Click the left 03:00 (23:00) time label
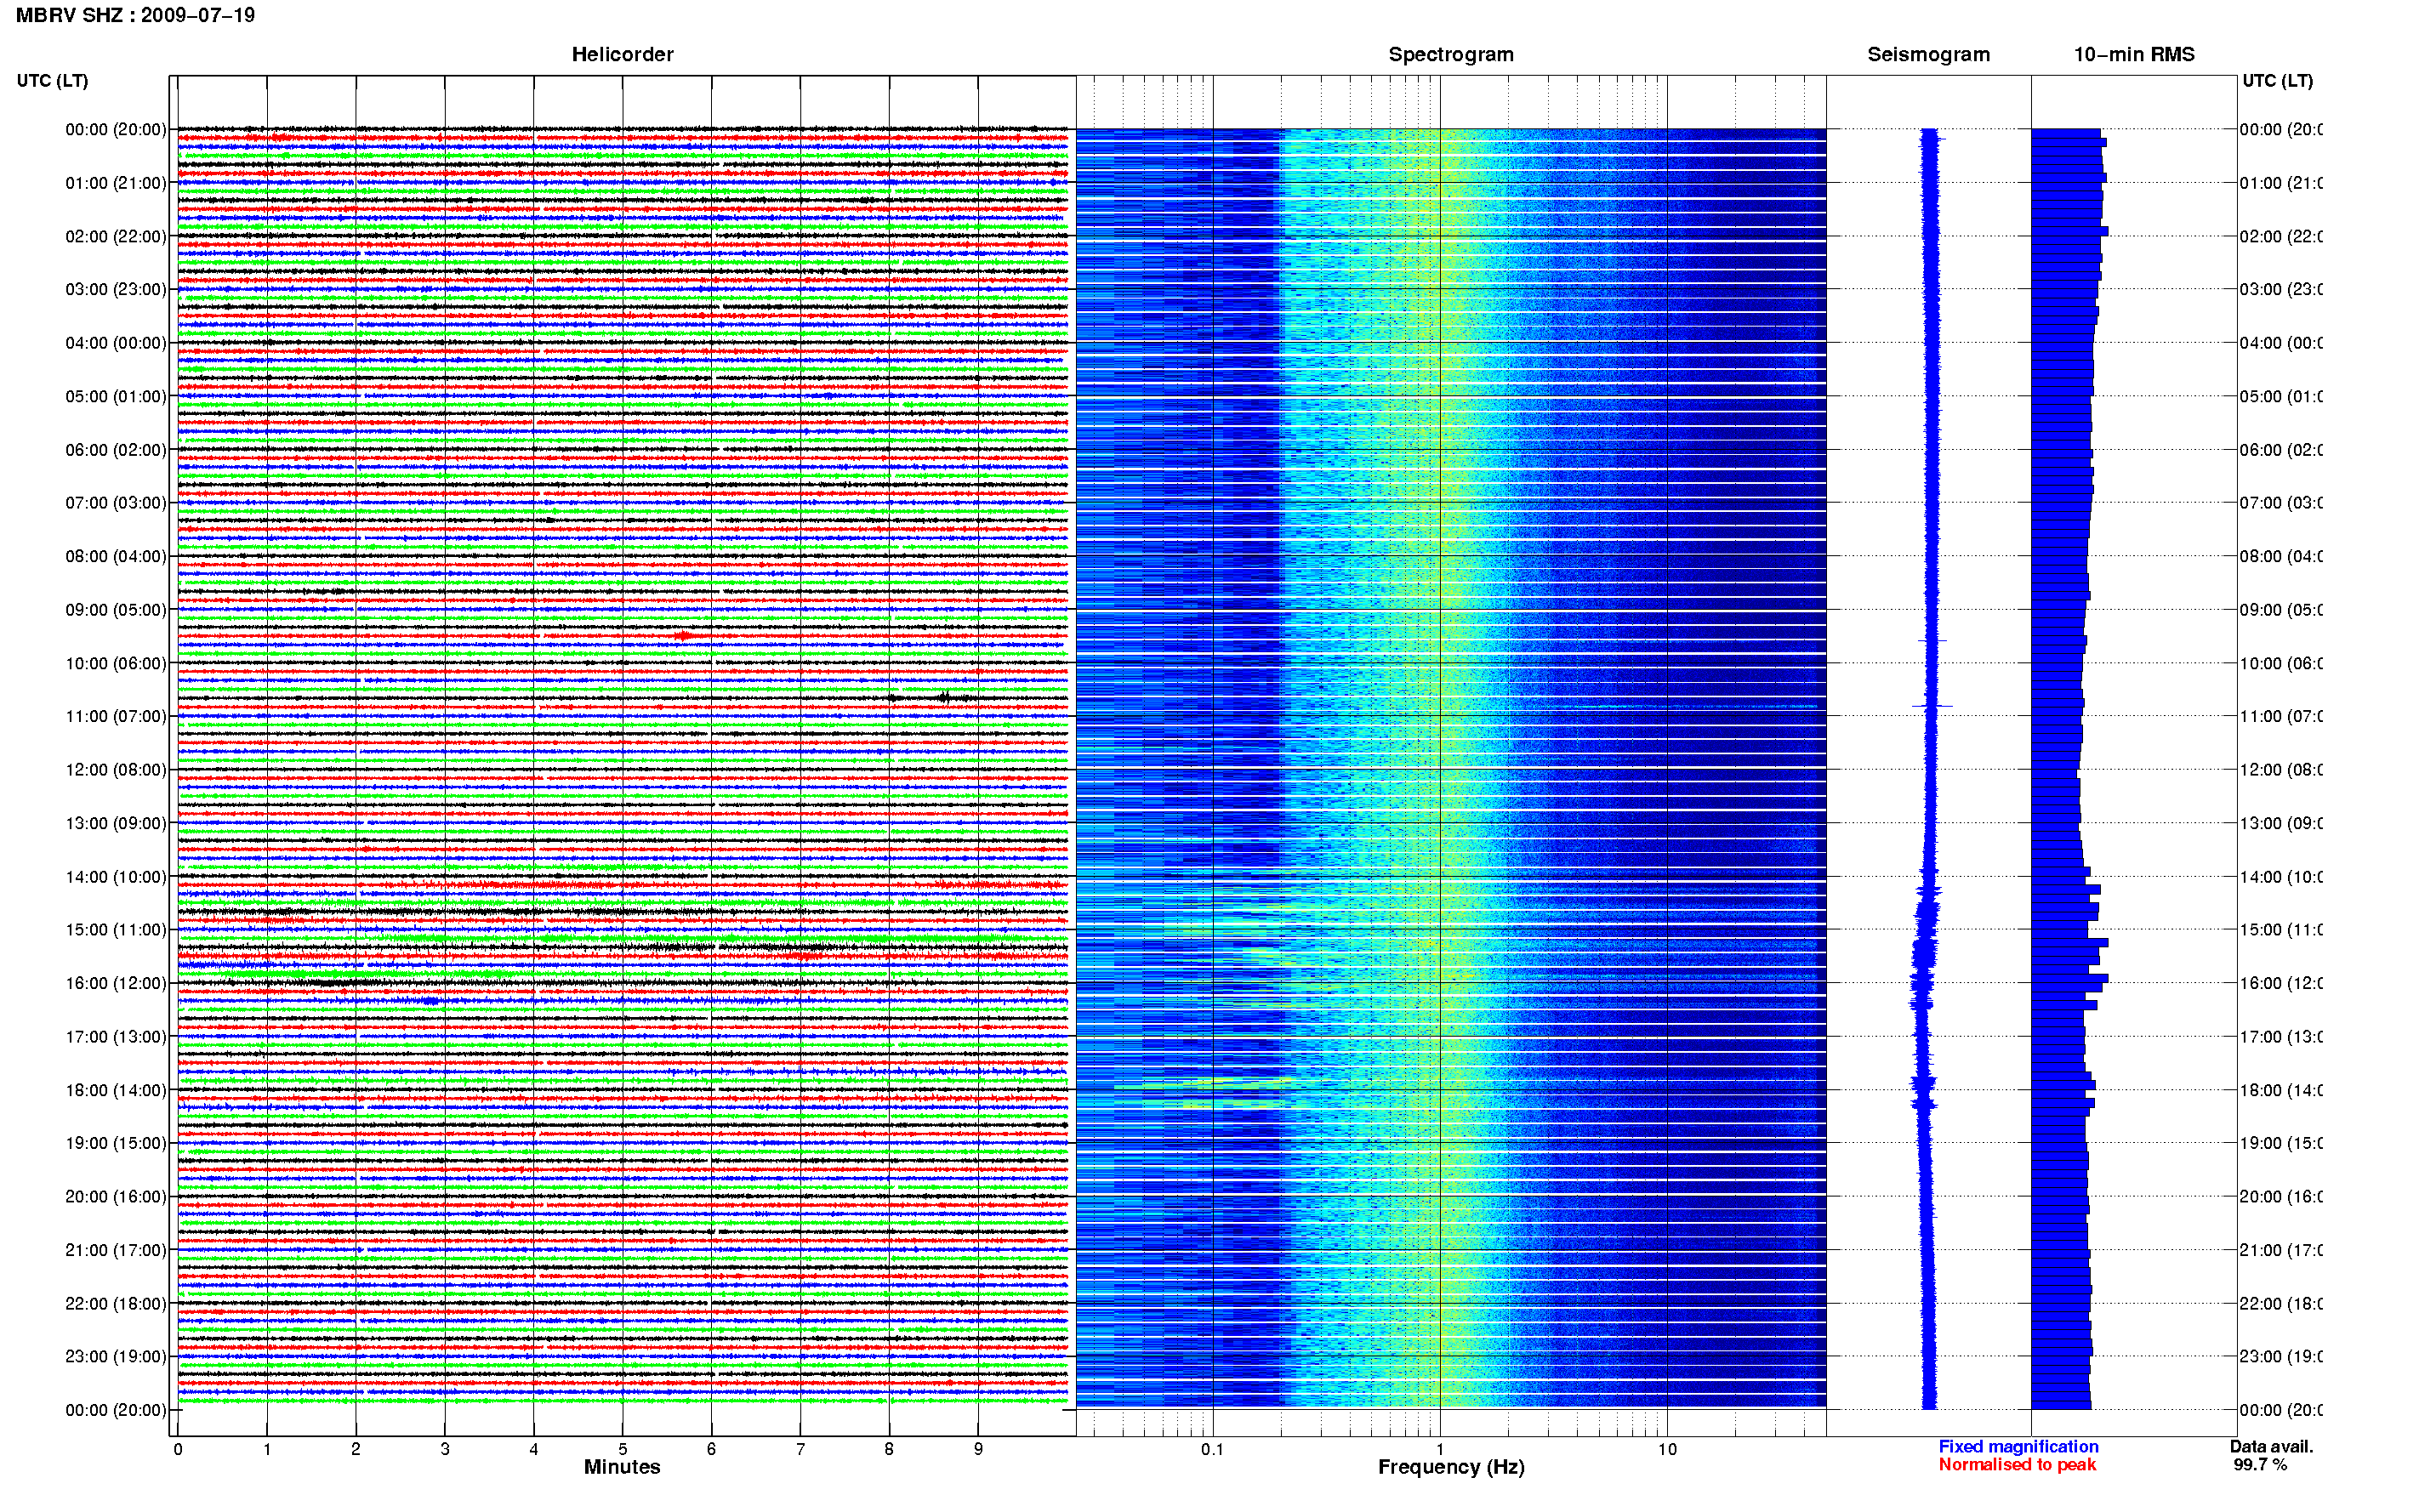The height and width of the screenshot is (1512, 2419). (x=116, y=289)
